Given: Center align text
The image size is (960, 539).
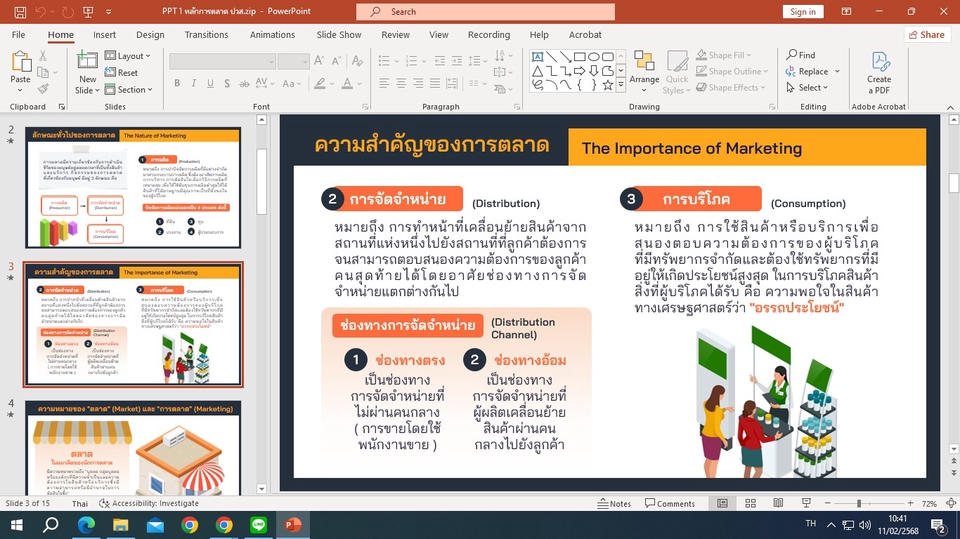Looking at the screenshot, I should [x=401, y=83].
